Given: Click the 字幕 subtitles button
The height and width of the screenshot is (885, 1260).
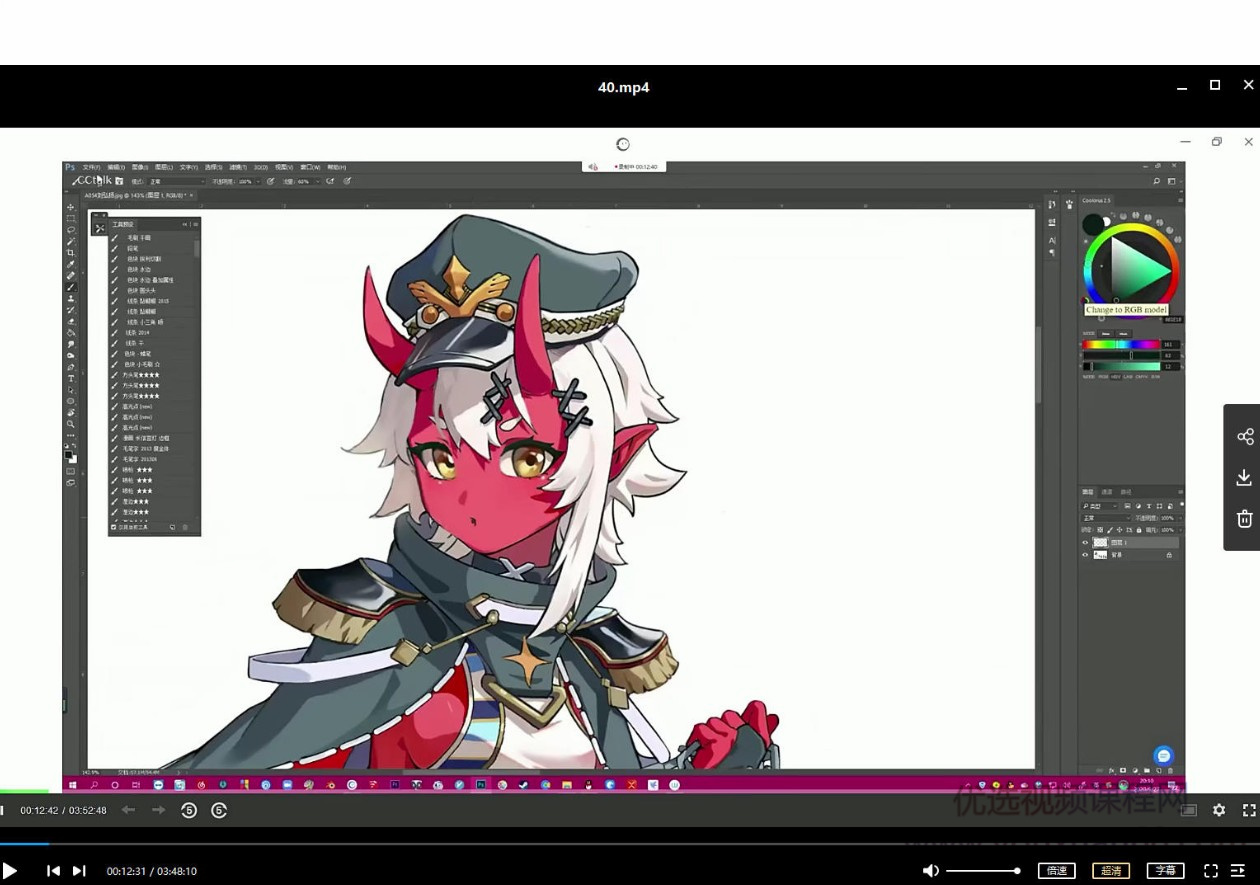Looking at the screenshot, I should [x=1165, y=871].
